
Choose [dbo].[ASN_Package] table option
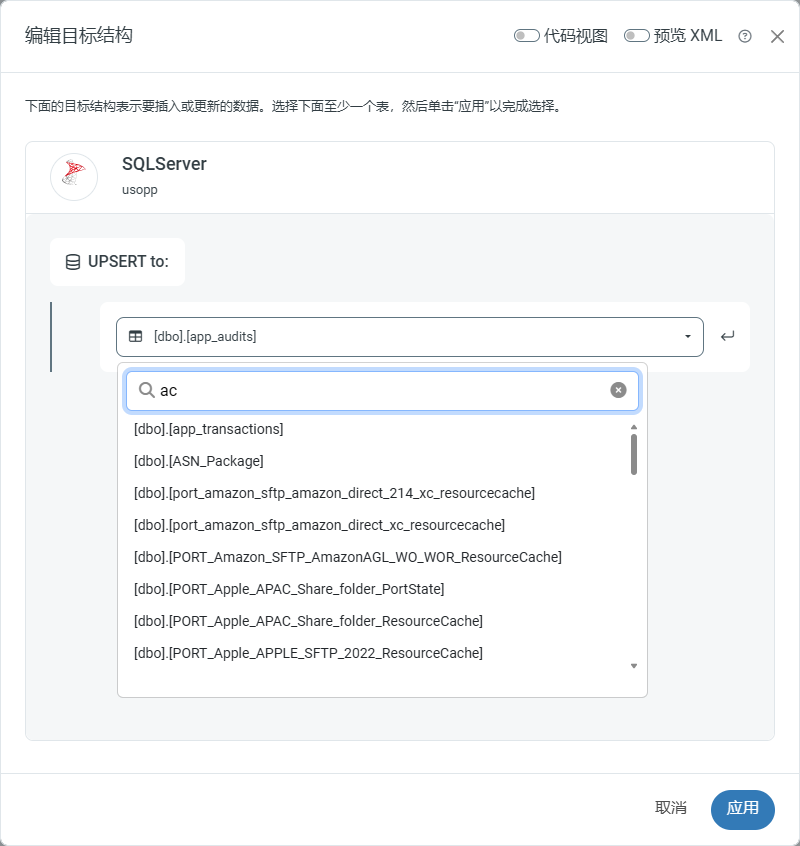click(199, 461)
